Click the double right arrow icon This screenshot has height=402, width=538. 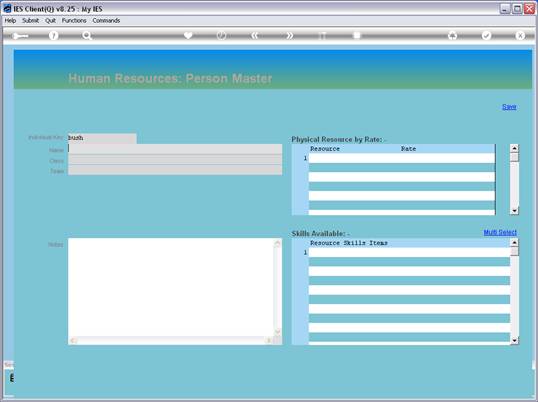coord(290,36)
